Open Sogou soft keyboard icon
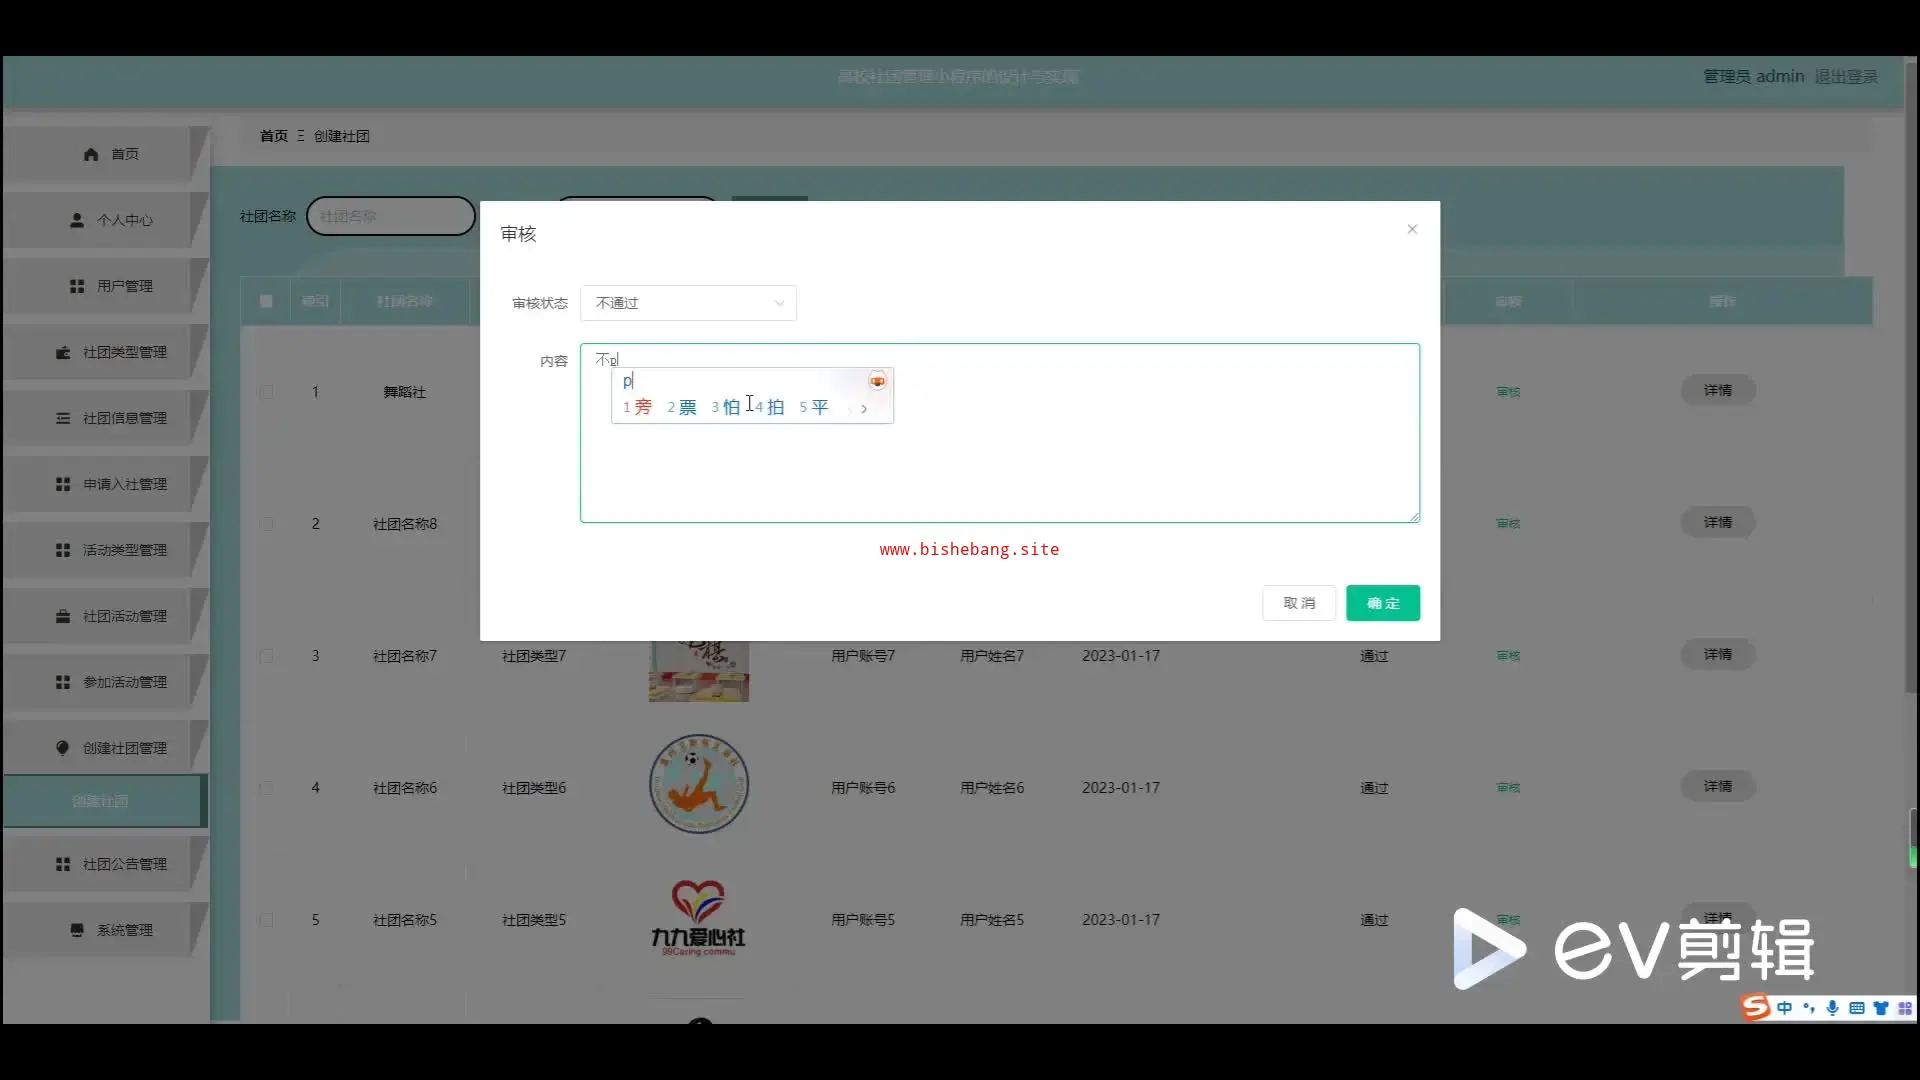The width and height of the screenshot is (1920, 1080). pos(1857,1008)
